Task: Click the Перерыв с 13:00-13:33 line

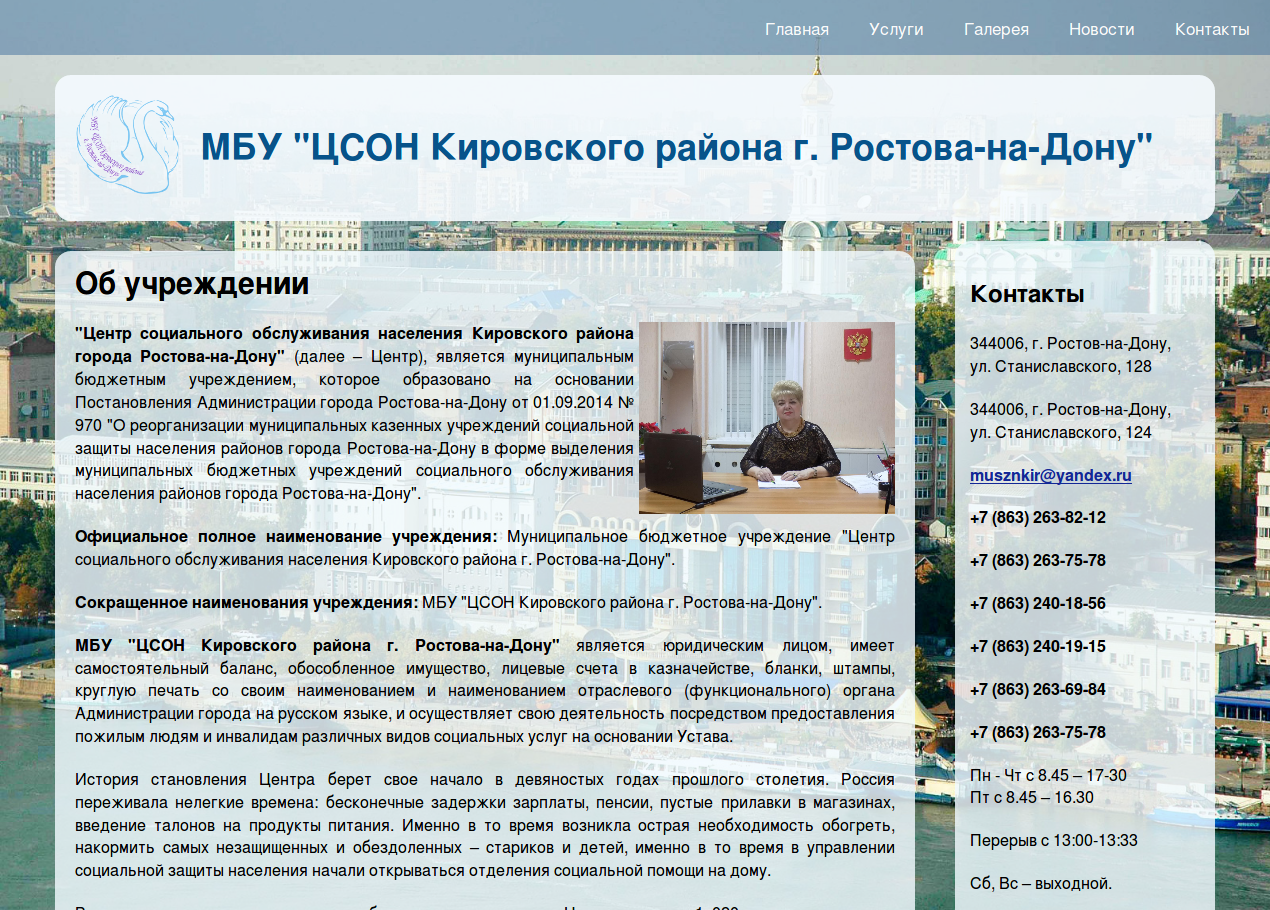Action: (1054, 841)
